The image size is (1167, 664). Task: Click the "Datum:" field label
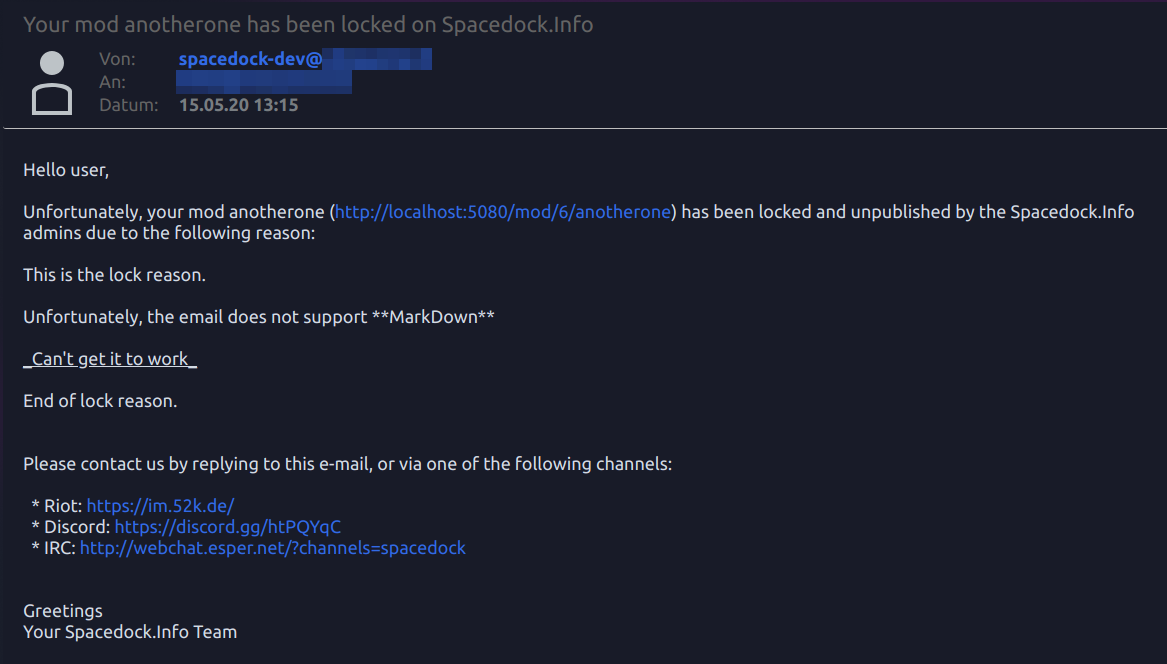coord(129,105)
